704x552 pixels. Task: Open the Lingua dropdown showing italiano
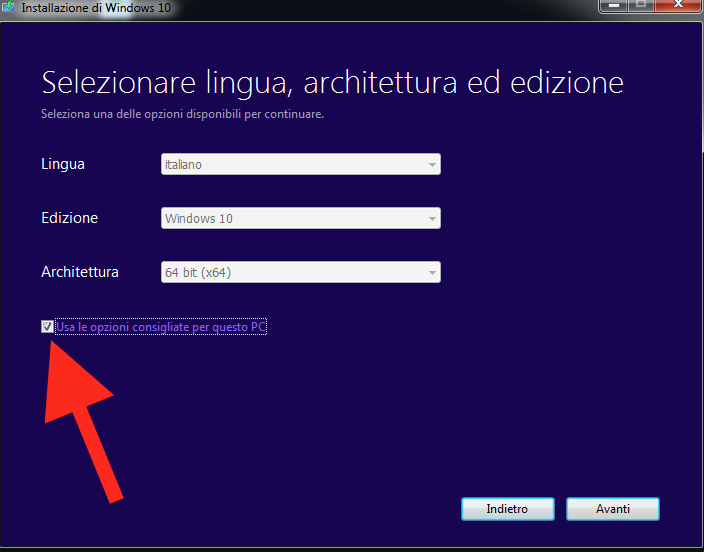click(x=301, y=164)
